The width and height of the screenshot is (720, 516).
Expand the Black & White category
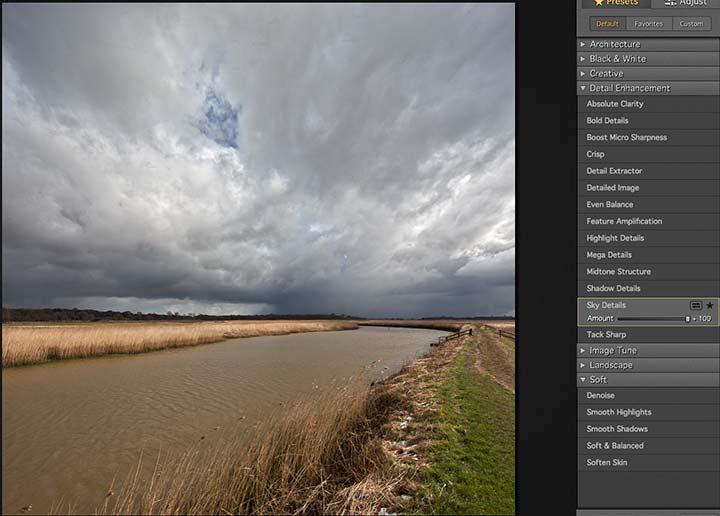click(648, 59)
